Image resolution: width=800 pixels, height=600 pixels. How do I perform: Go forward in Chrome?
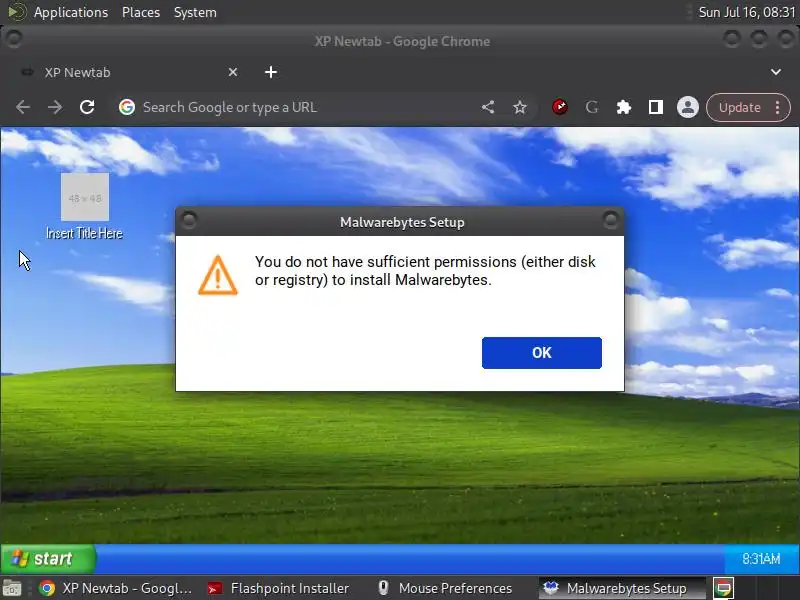click(x=55, y=107)
